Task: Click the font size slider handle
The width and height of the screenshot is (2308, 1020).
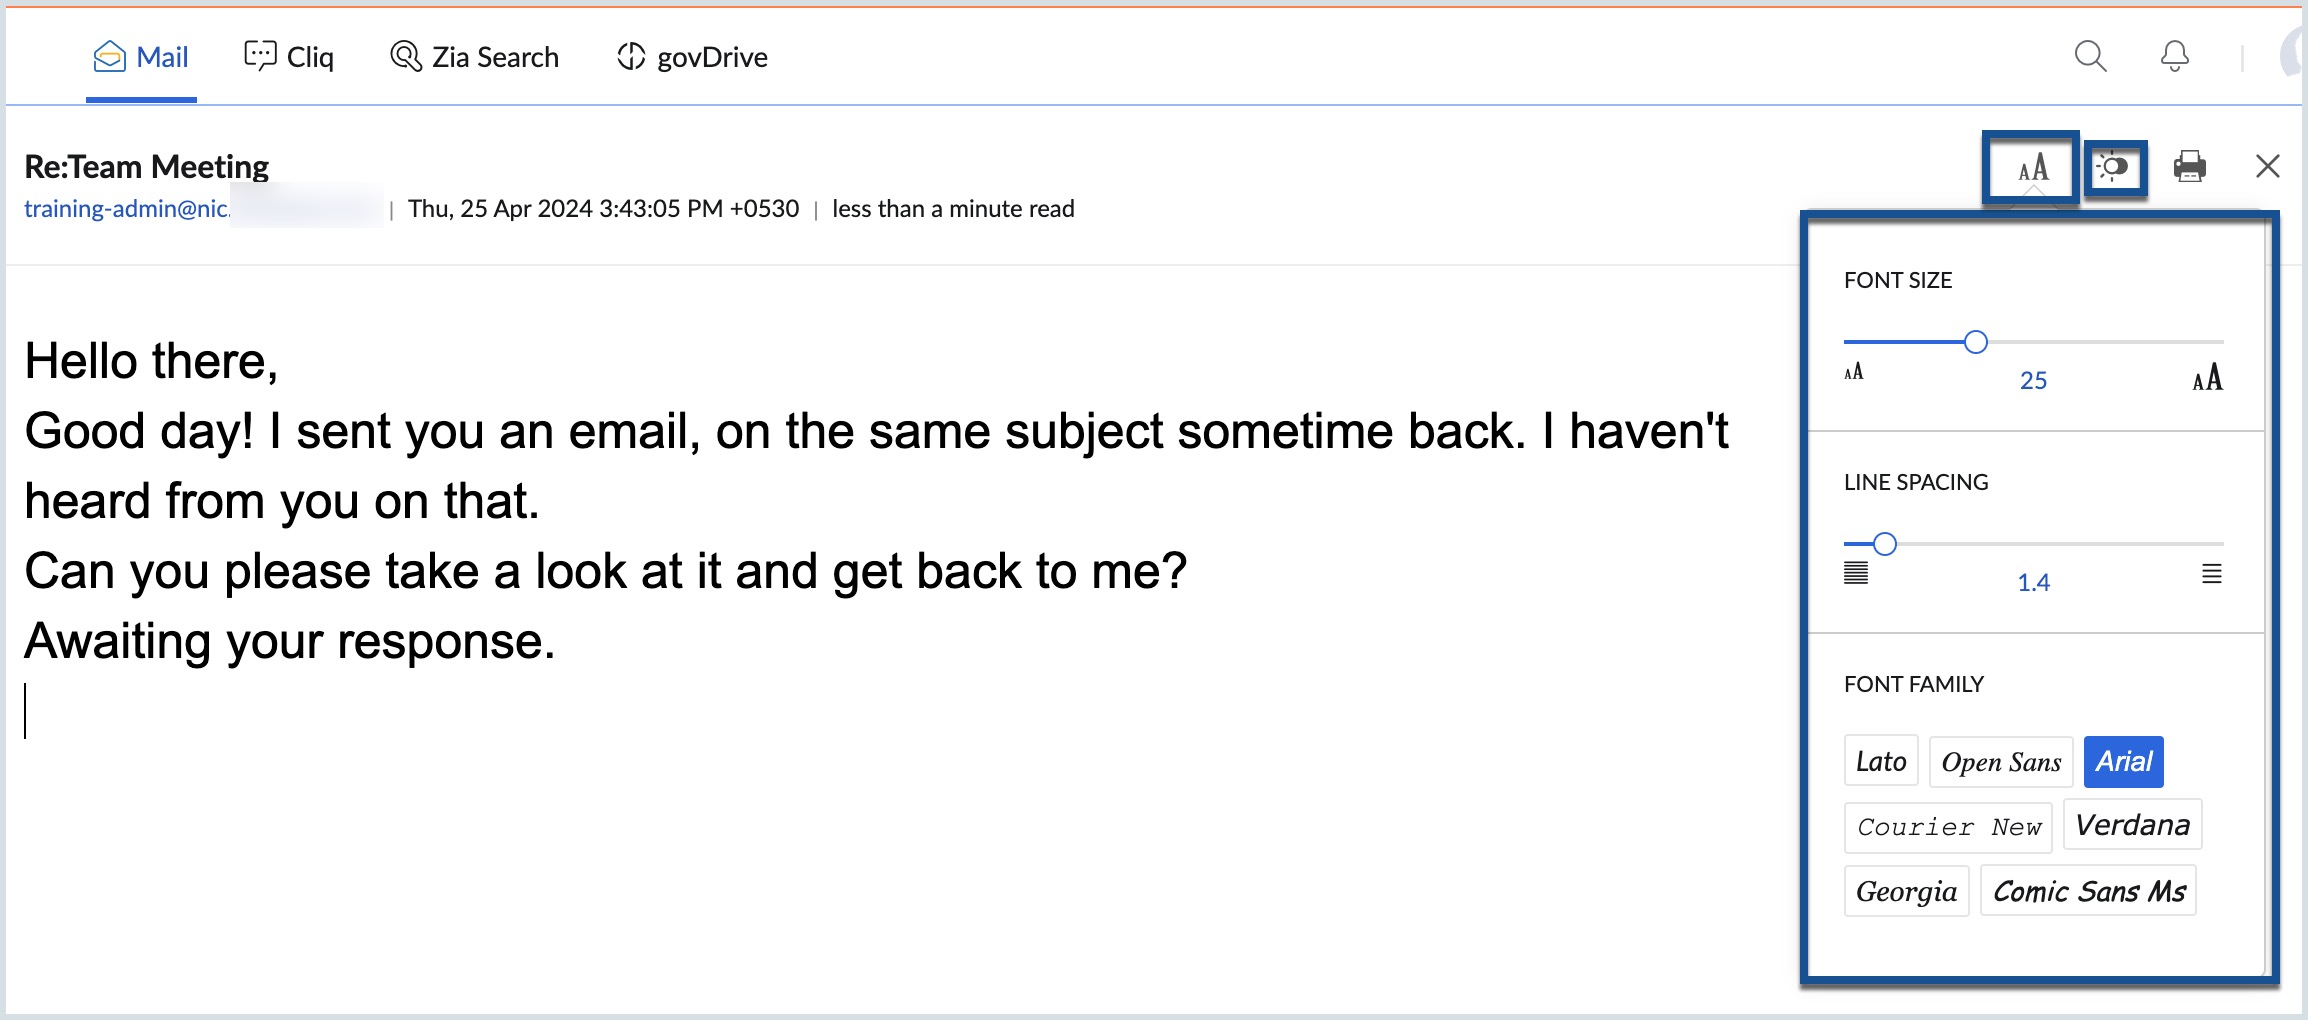Action: pos(1975,342)
